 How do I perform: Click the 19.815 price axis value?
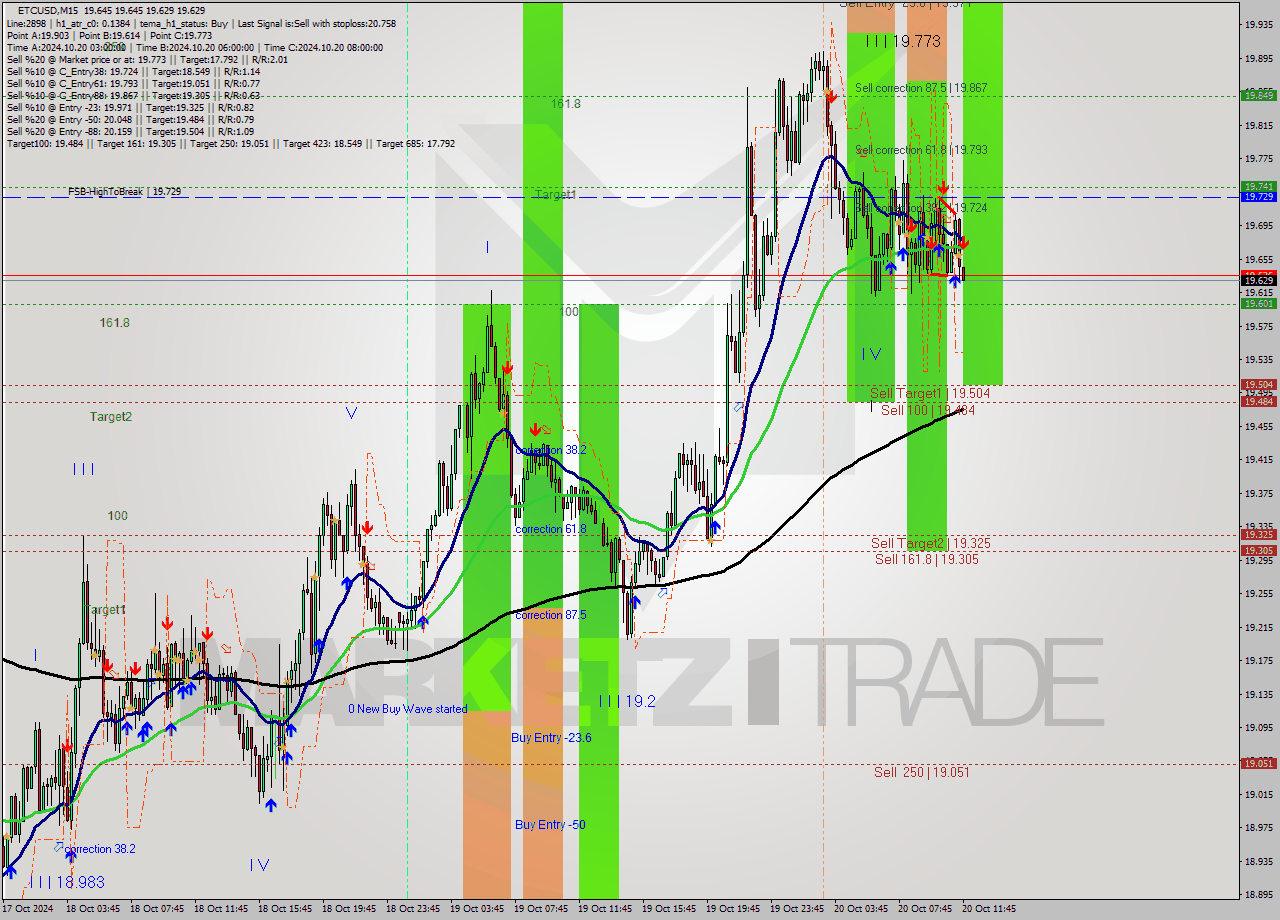(x=1258, y=125)
